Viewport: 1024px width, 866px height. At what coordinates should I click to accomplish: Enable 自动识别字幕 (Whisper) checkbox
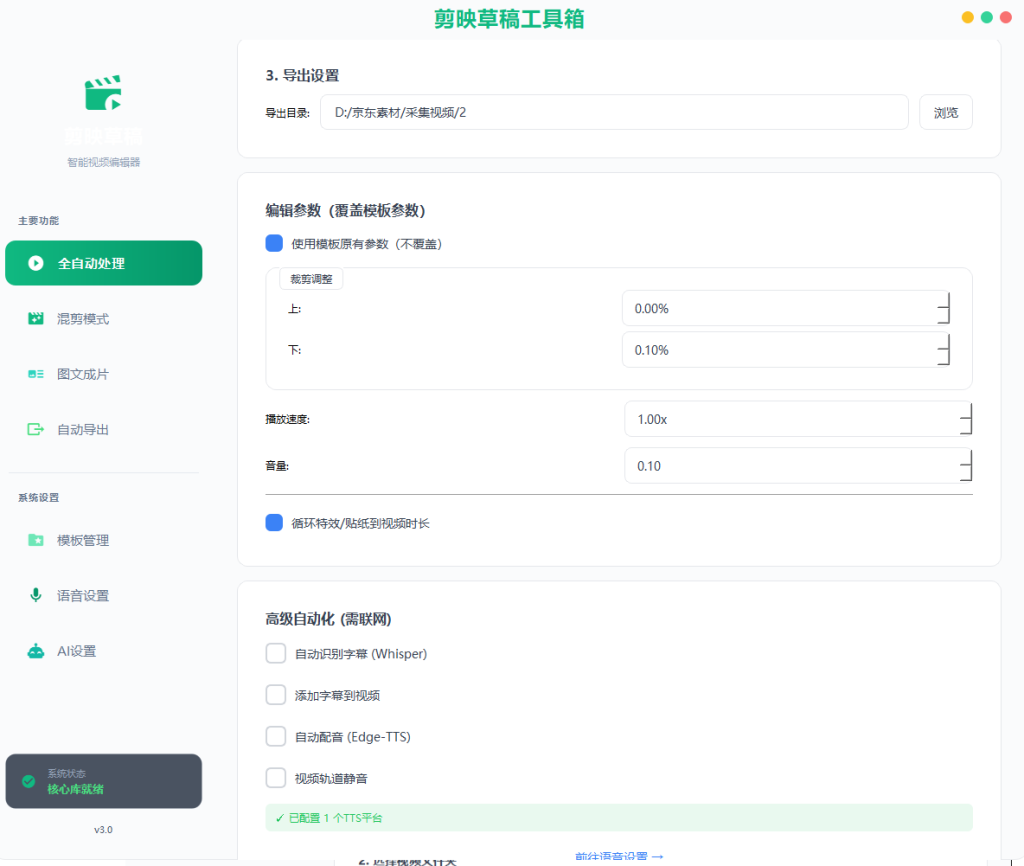click(276, 653)
